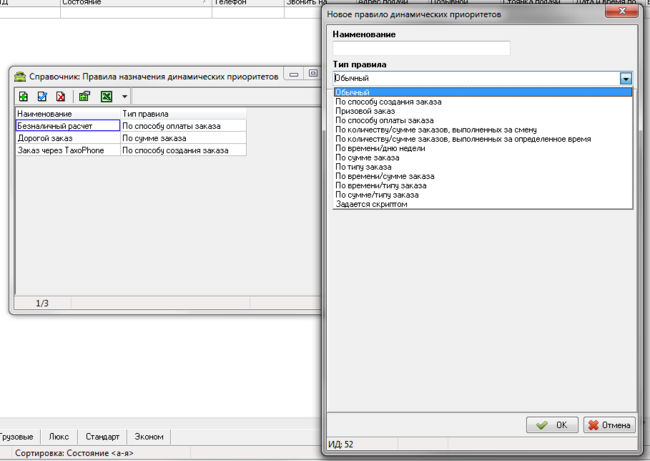Image resolution: width=650 pixels, height=461 pixels.
Task: Switch to the Люкс tab
Action: click(59, 437)
